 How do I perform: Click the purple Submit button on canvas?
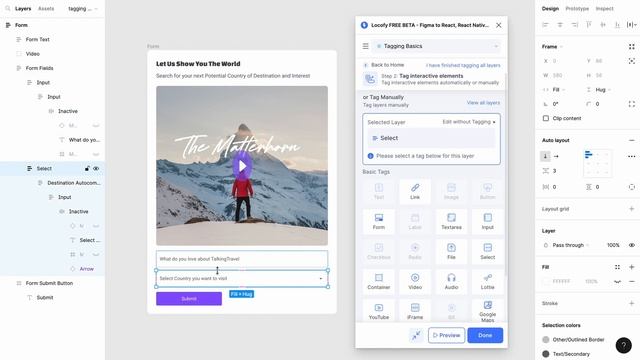coord(189,299)
